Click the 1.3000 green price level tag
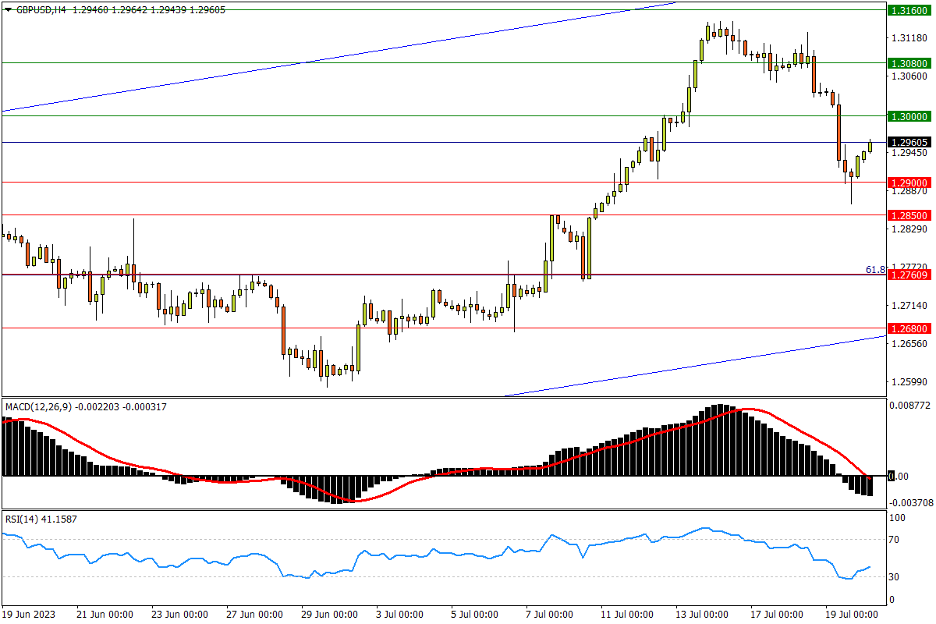Viewport: 936px width, 624px height. (x=908, y=116)
